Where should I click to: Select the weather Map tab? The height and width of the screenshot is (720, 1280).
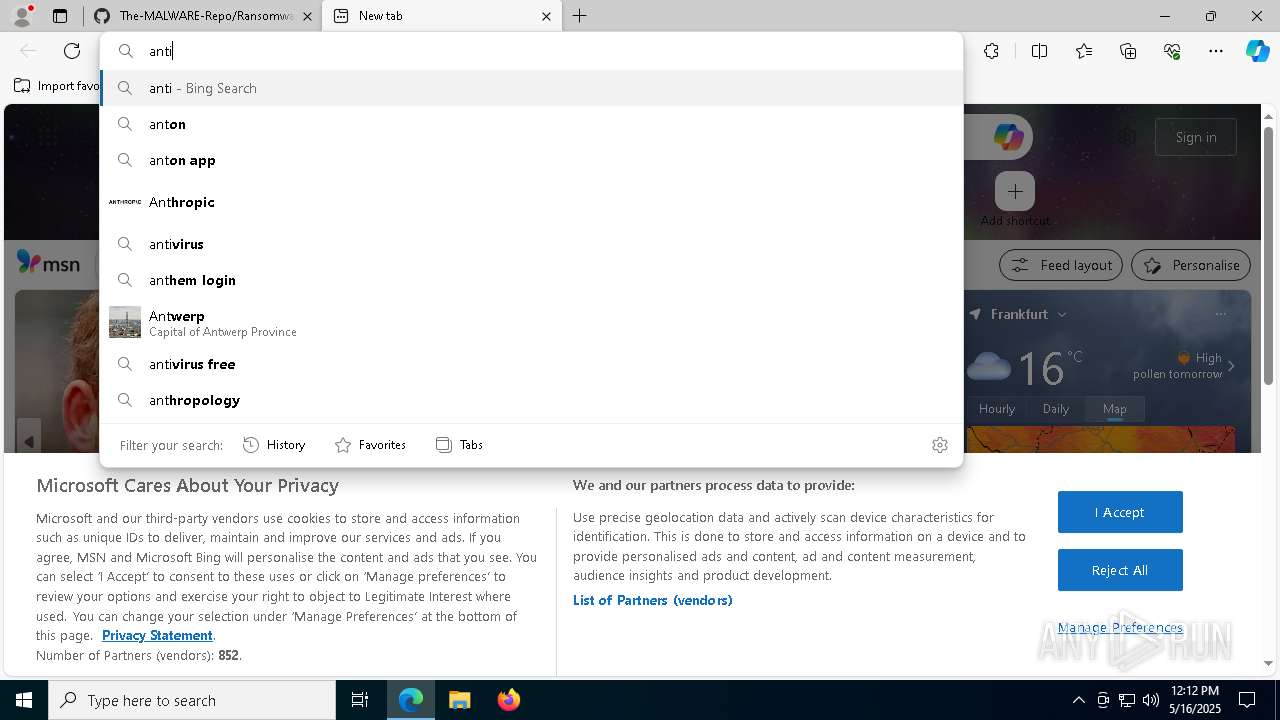[x=1115, y=408]
